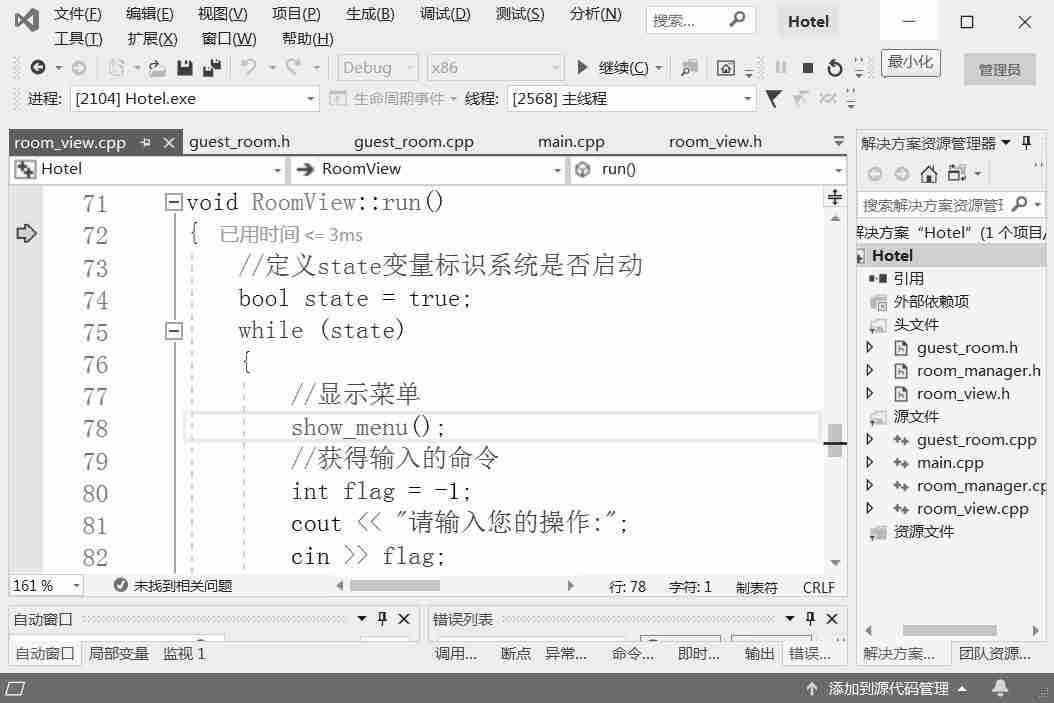Click the notification bell in status bar
1054x703 pixels.
(x=999, y=688)
